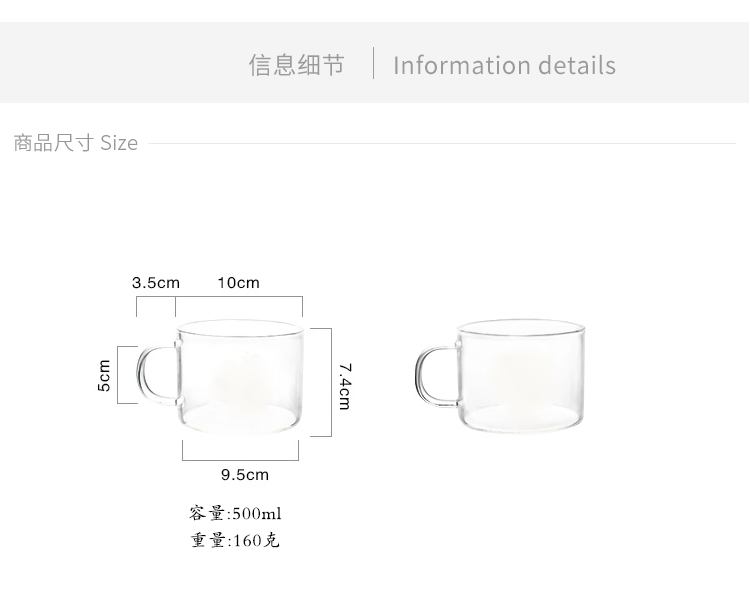
Task: Click the handle bracket line beside 5cm
Action: coord(119,375)
